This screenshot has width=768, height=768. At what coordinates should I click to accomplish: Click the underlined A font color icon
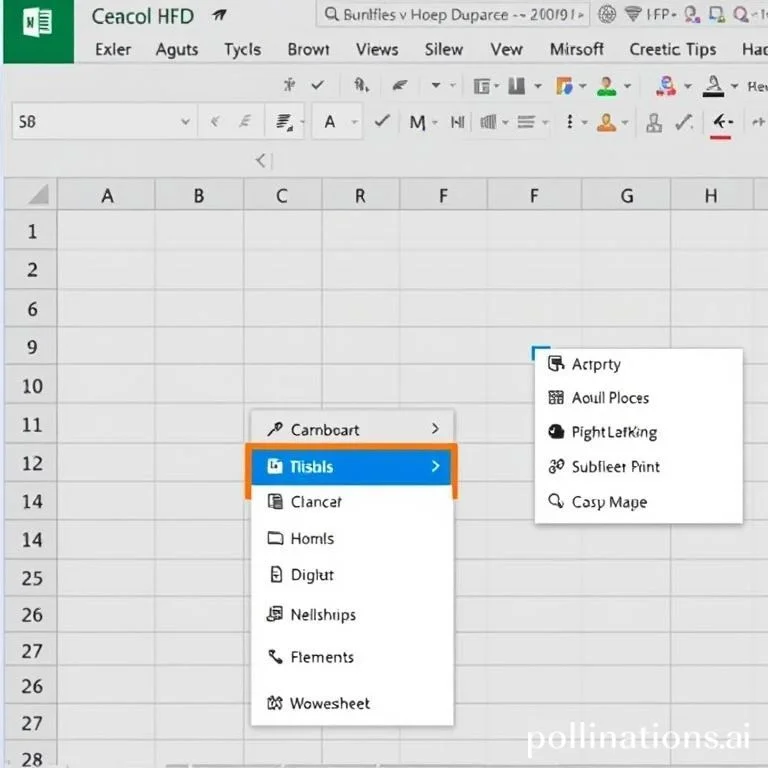(x=713, y=87)
